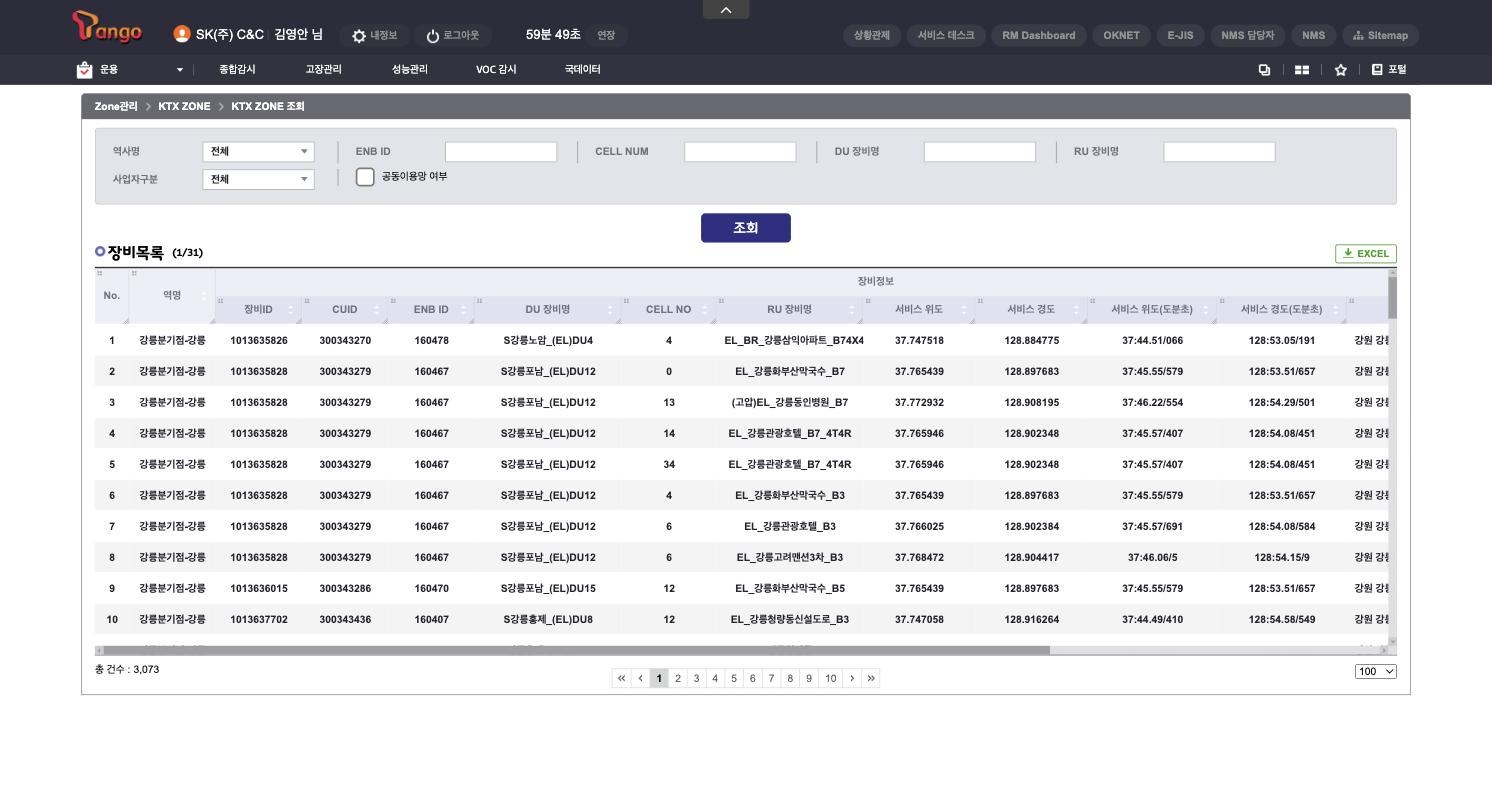Click the 운용 shopping bag icon

pyautogui.click(x=84, y=69)
